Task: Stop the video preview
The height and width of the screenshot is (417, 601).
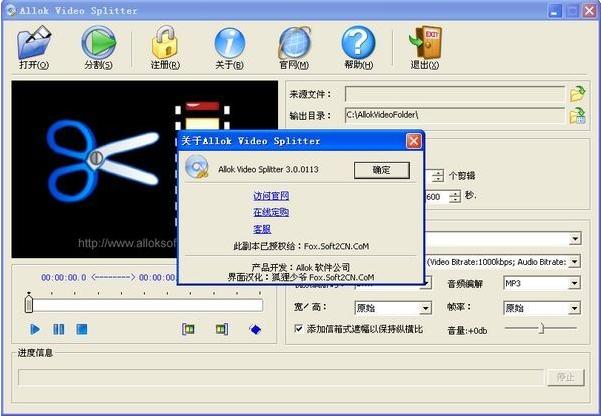Action: 82,329
